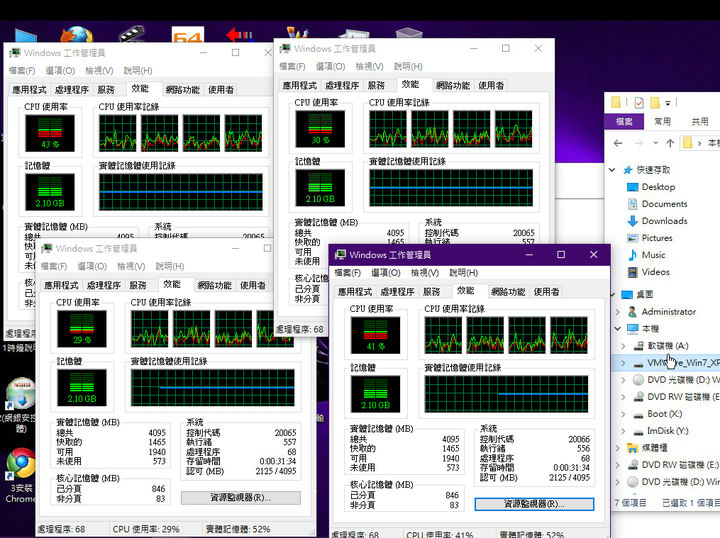Click memory history graph in front Task Manager
720x538 pixels.
(506, 394)
